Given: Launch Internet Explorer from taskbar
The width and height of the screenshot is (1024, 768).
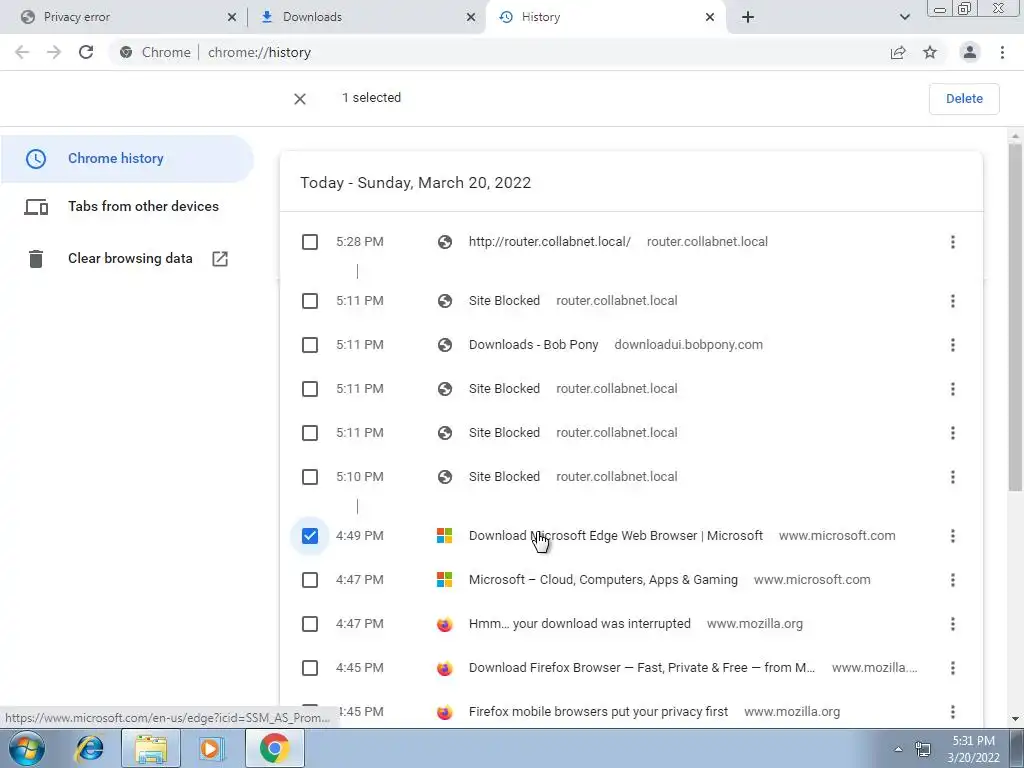Looking at the screenshot, I should pyautogui.click(x=89, y=748).
